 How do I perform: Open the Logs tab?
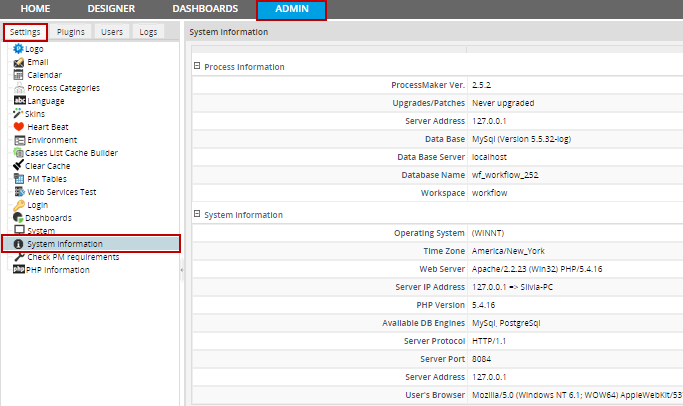click(x=148, y=32)
